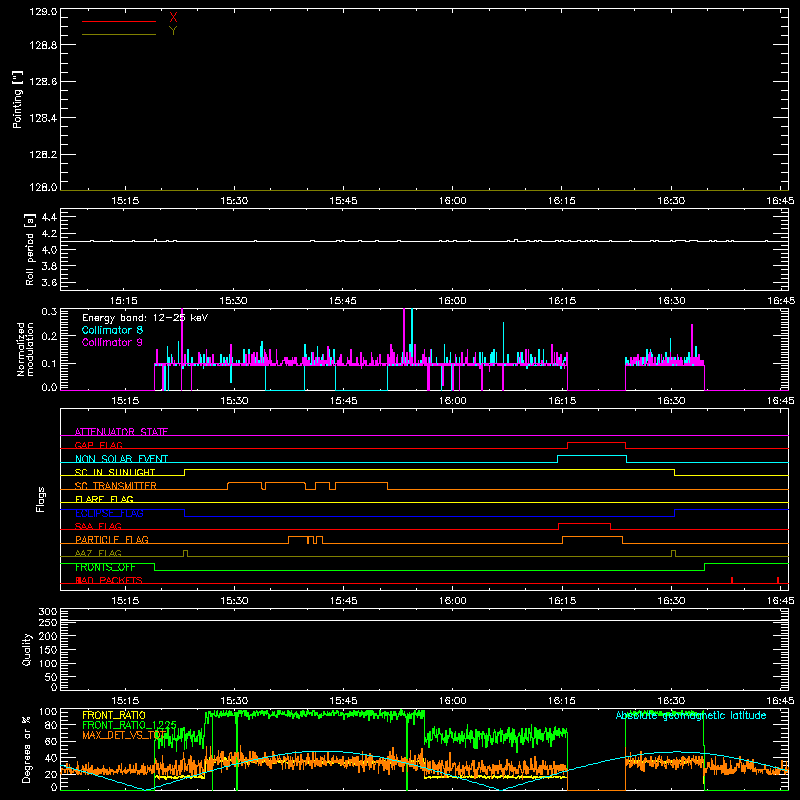
Task: Click the 129.0 tick label on Pointing axis
Action: [43, 12]
